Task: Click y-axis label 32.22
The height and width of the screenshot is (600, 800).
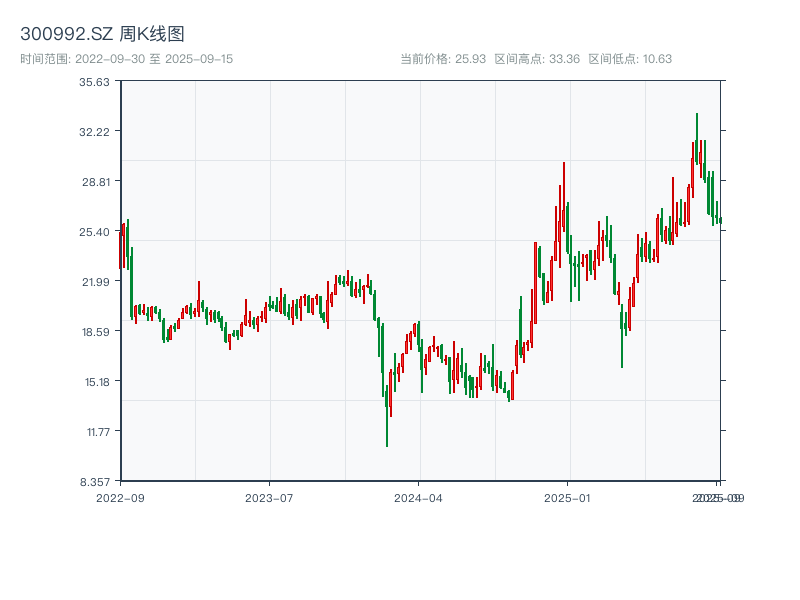Action: [94, 132]
